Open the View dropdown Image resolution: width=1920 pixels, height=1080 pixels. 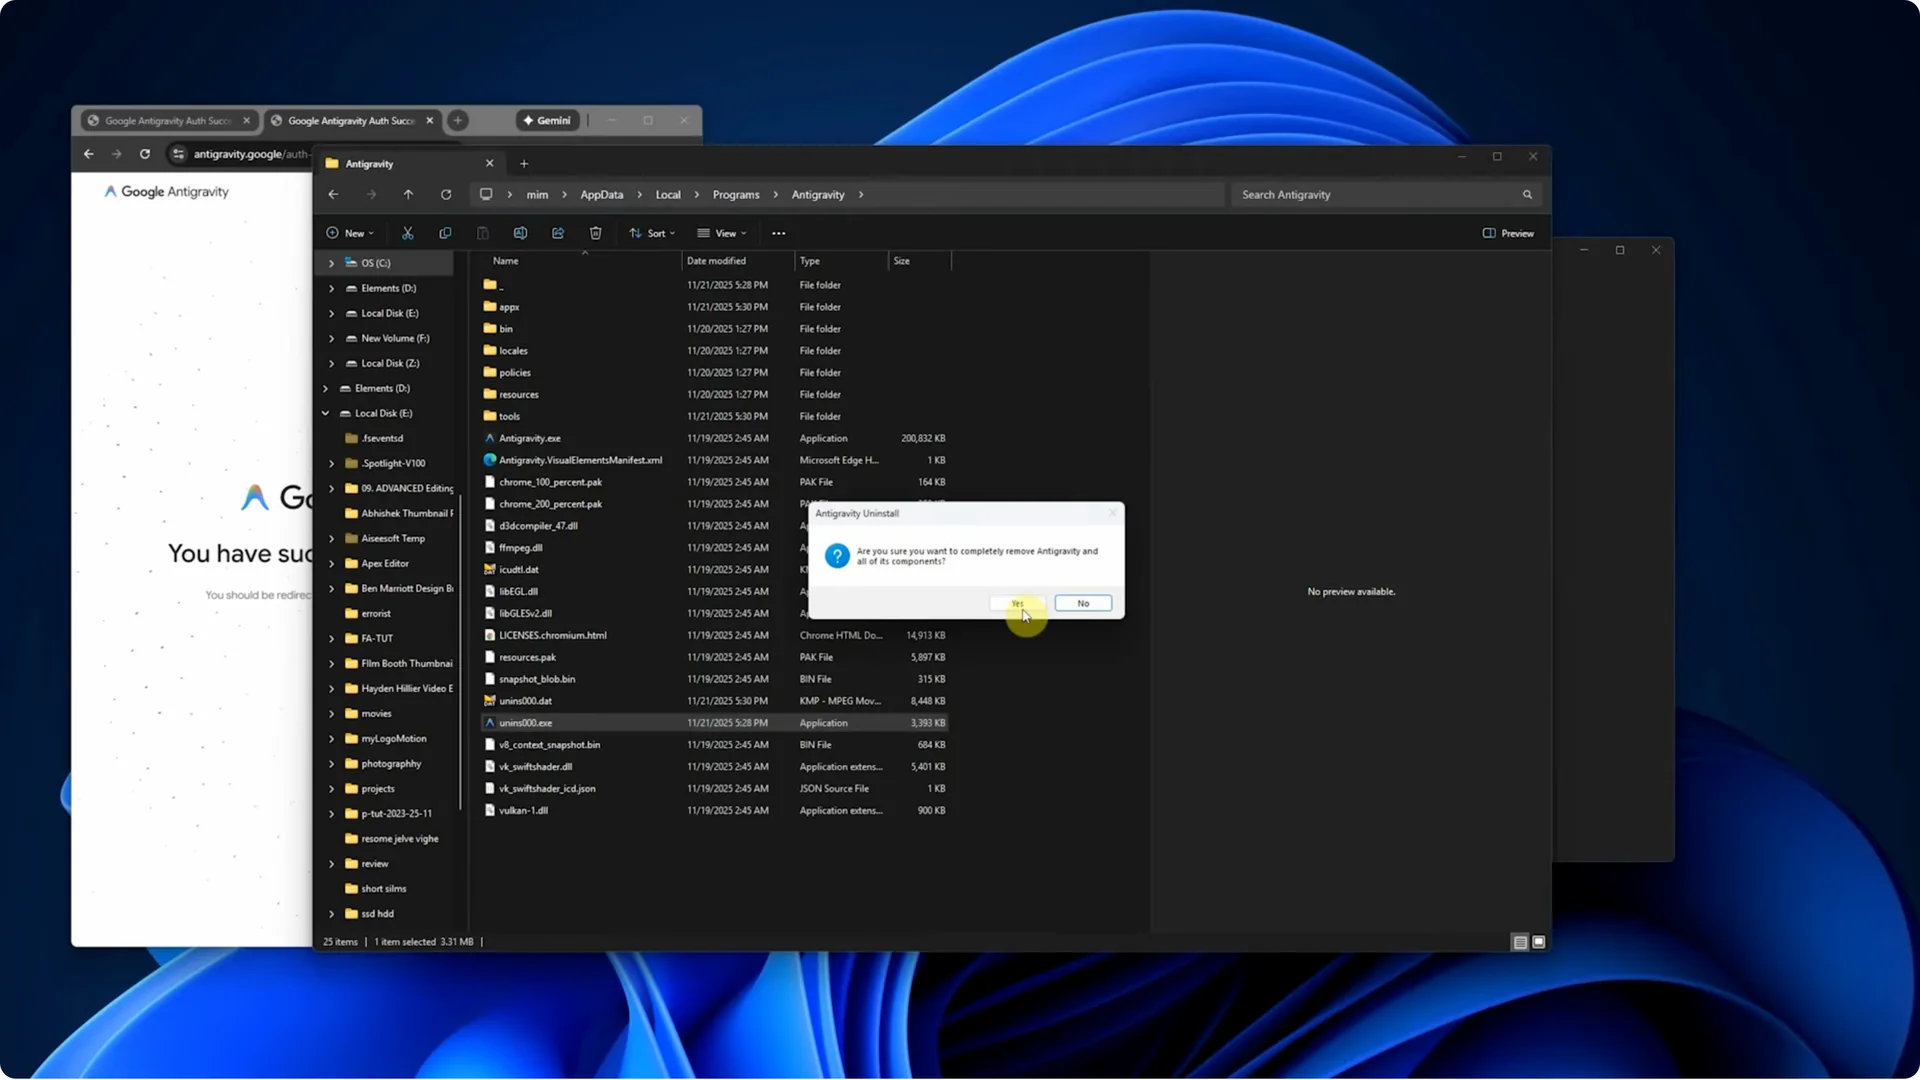[722, 233]
